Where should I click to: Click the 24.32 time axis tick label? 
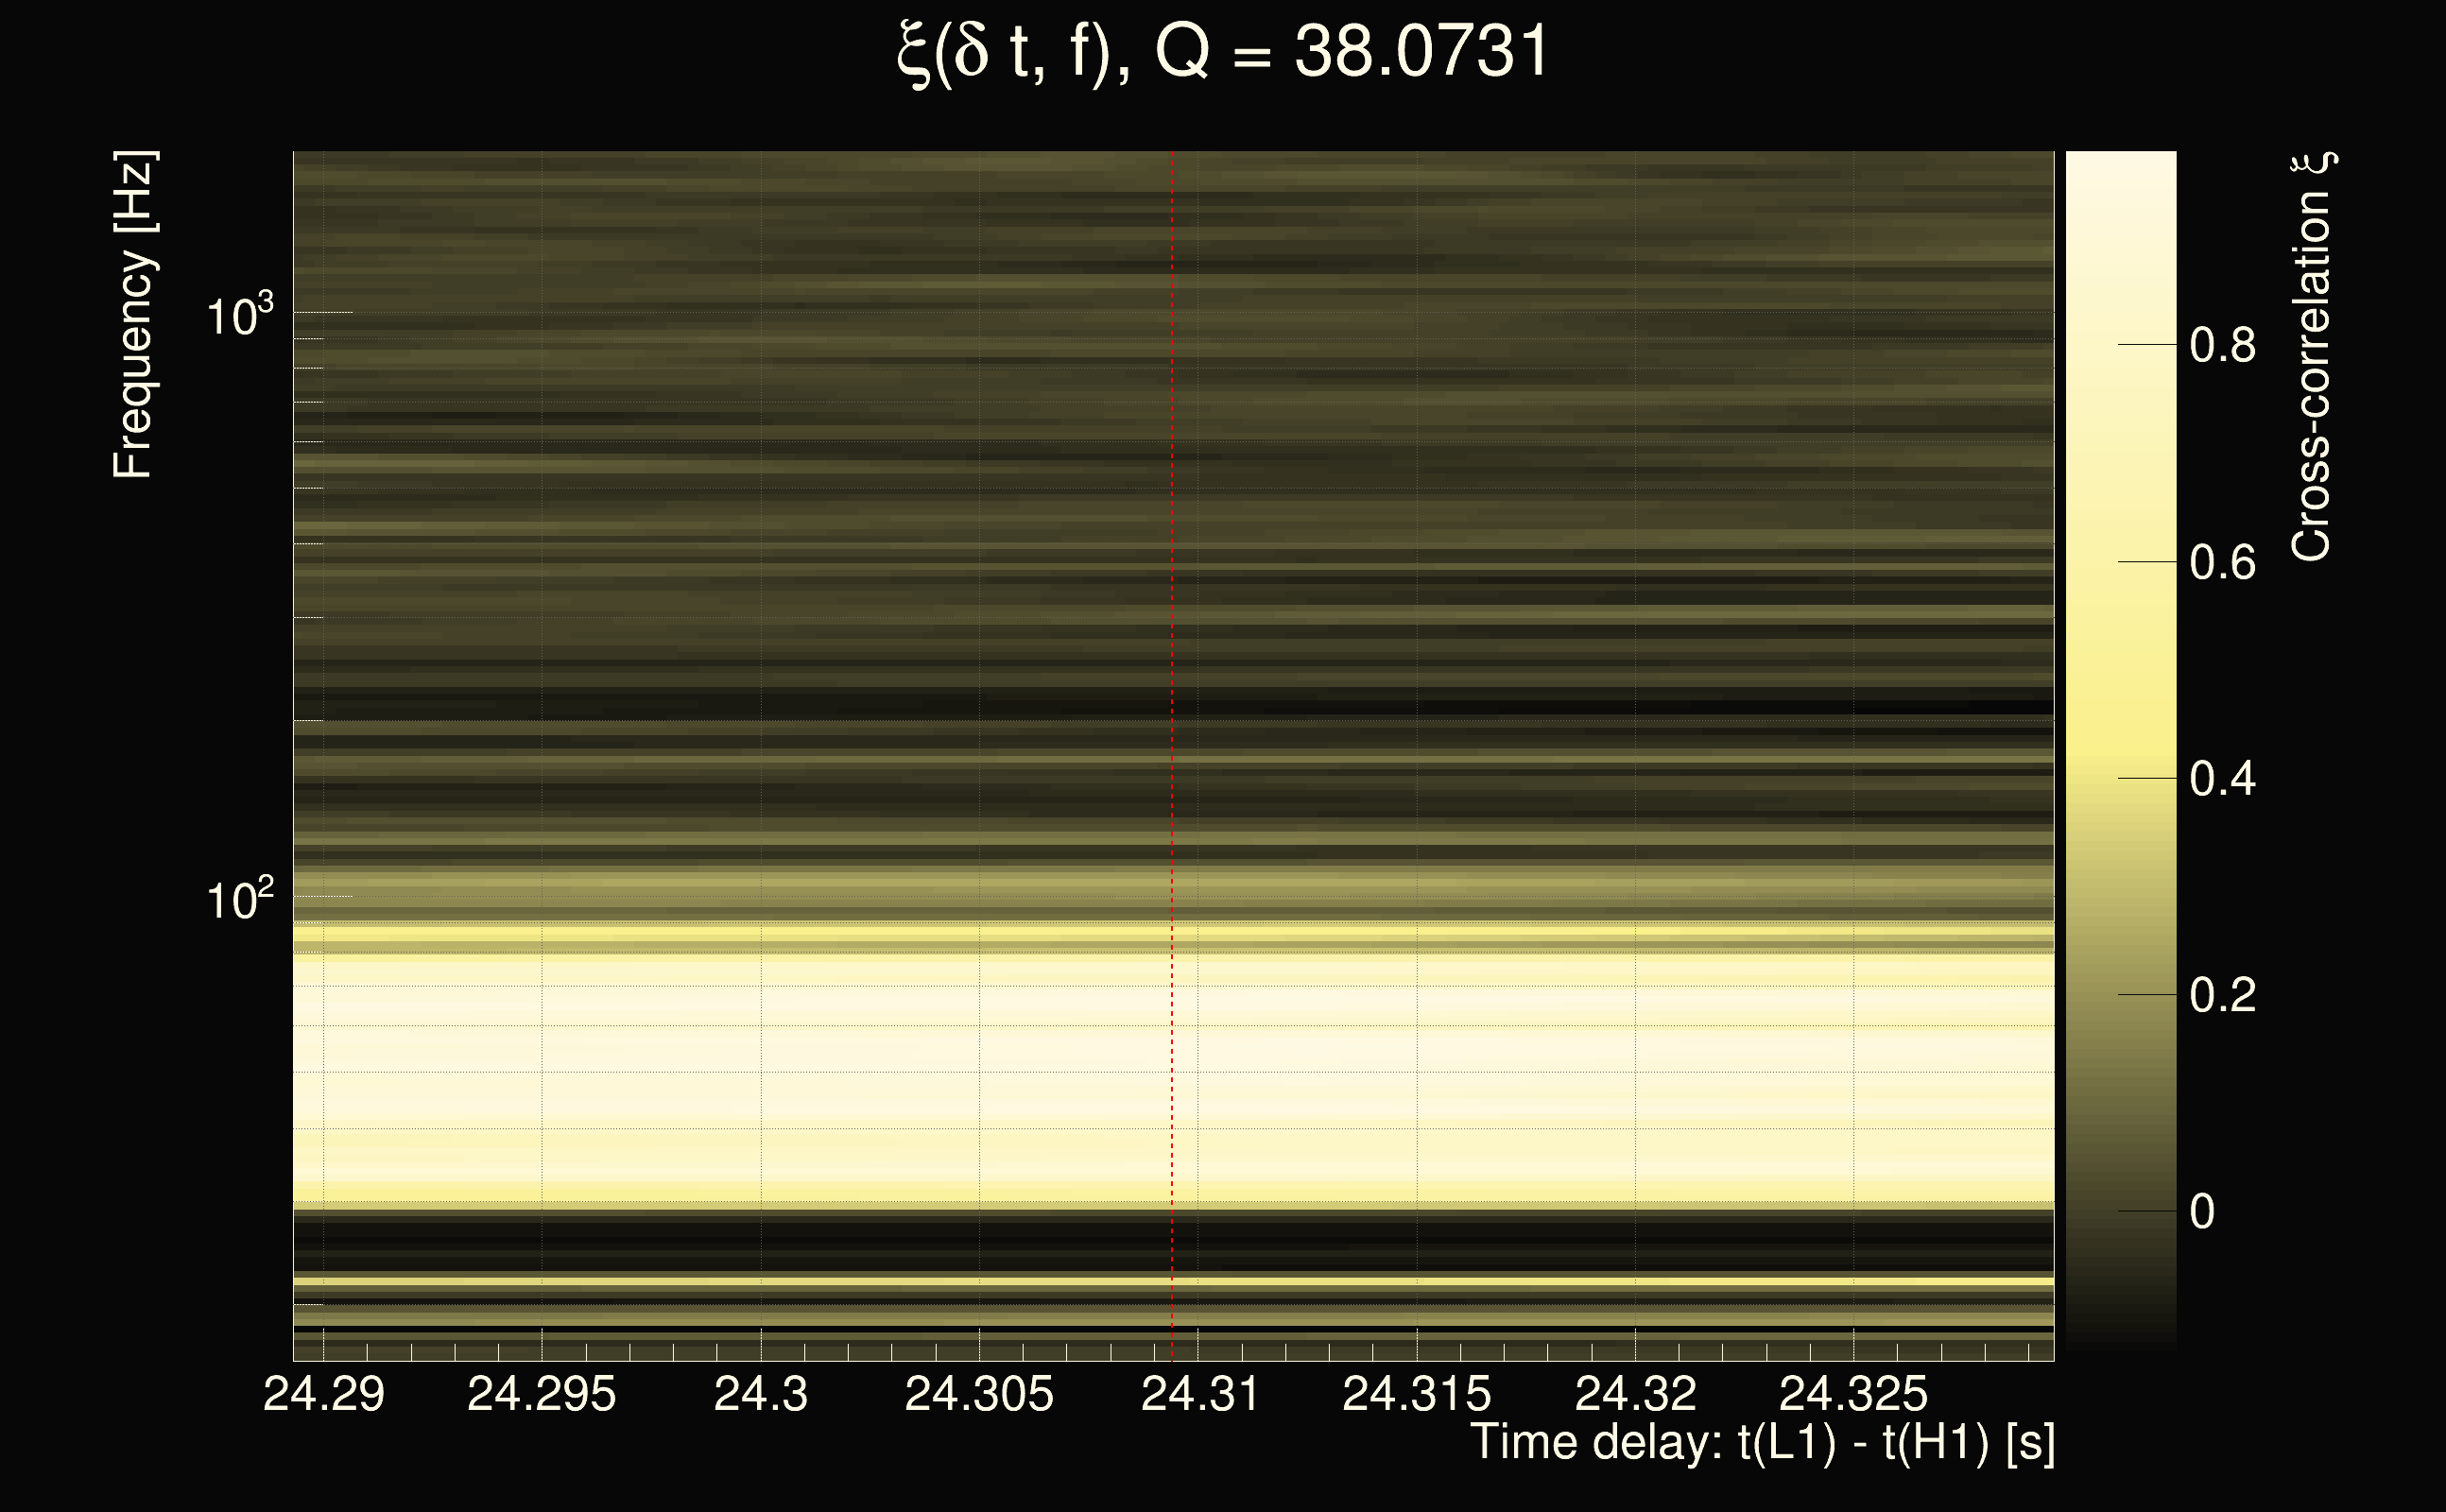[x=1635, y=1394]
